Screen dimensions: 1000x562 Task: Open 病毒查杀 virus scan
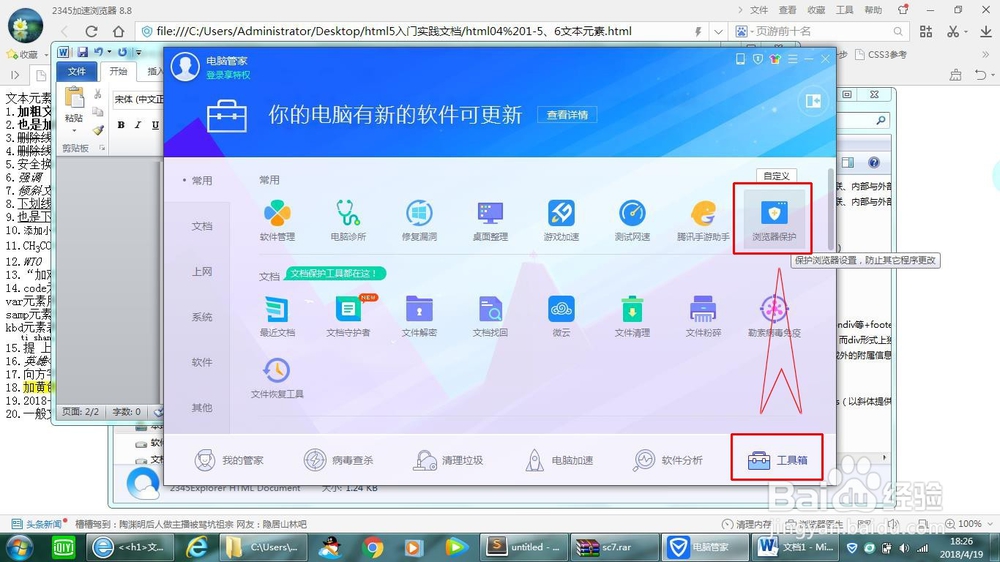pos(339,460)
